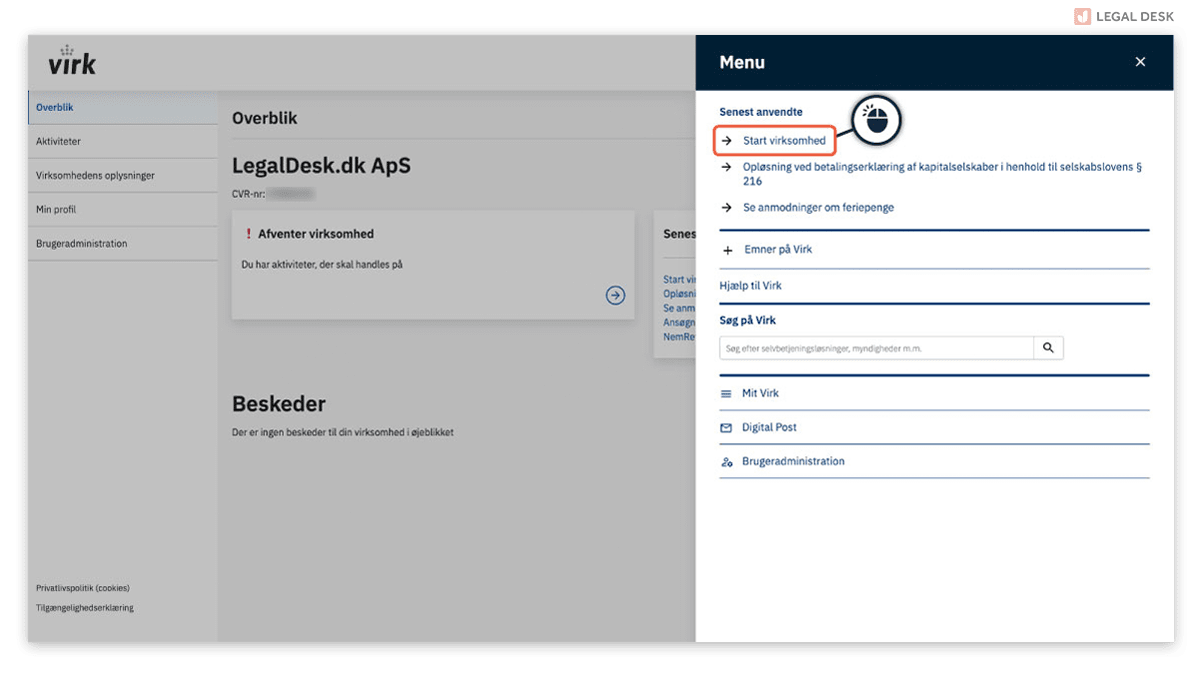Viewport: 1200px width, 675px height.
Task: Click arrow icon before Se anmodninger om feriepenge
Action: (727, 208)
